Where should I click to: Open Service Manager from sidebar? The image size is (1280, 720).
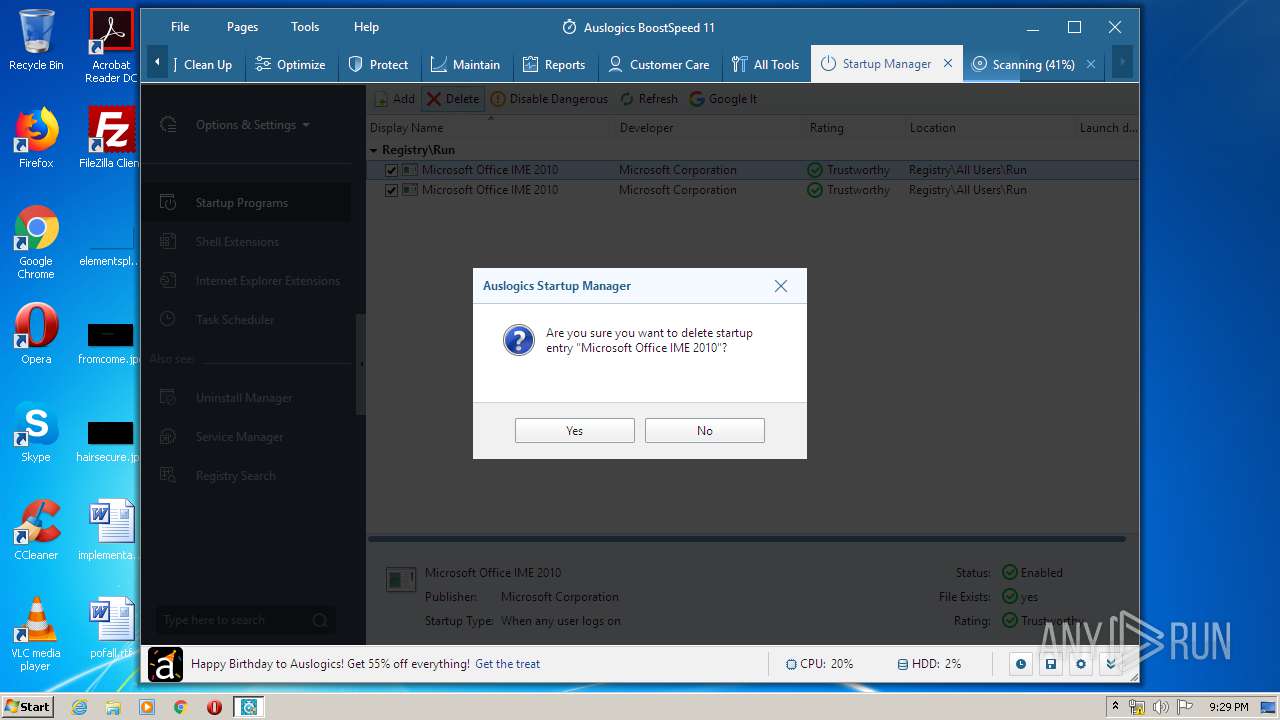click(246, 437)
